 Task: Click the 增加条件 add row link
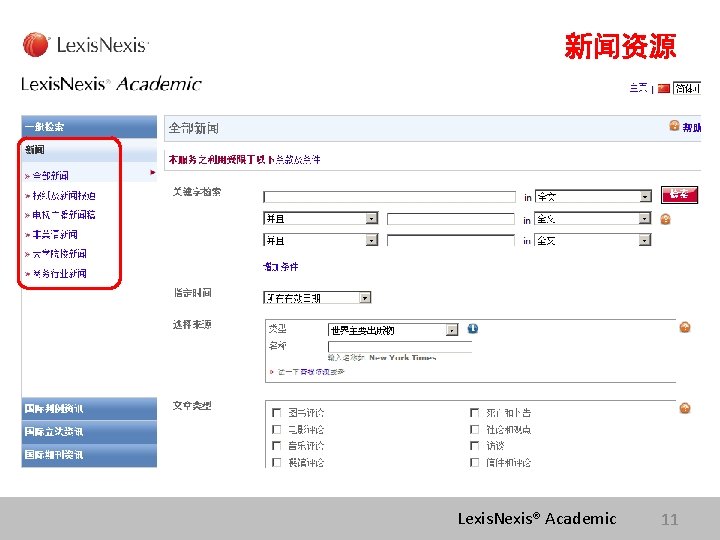[x=281, y=266]
